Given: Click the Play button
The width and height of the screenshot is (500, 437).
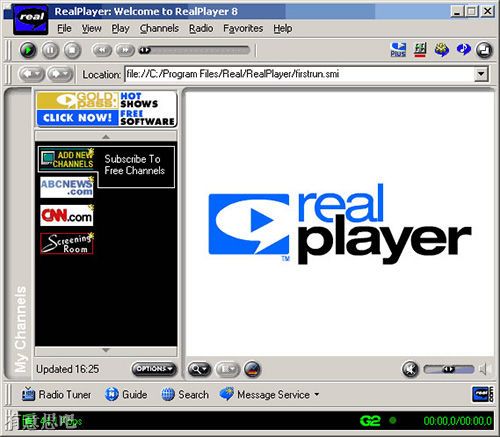Looking at the screenshot, I should pos(28,50).
